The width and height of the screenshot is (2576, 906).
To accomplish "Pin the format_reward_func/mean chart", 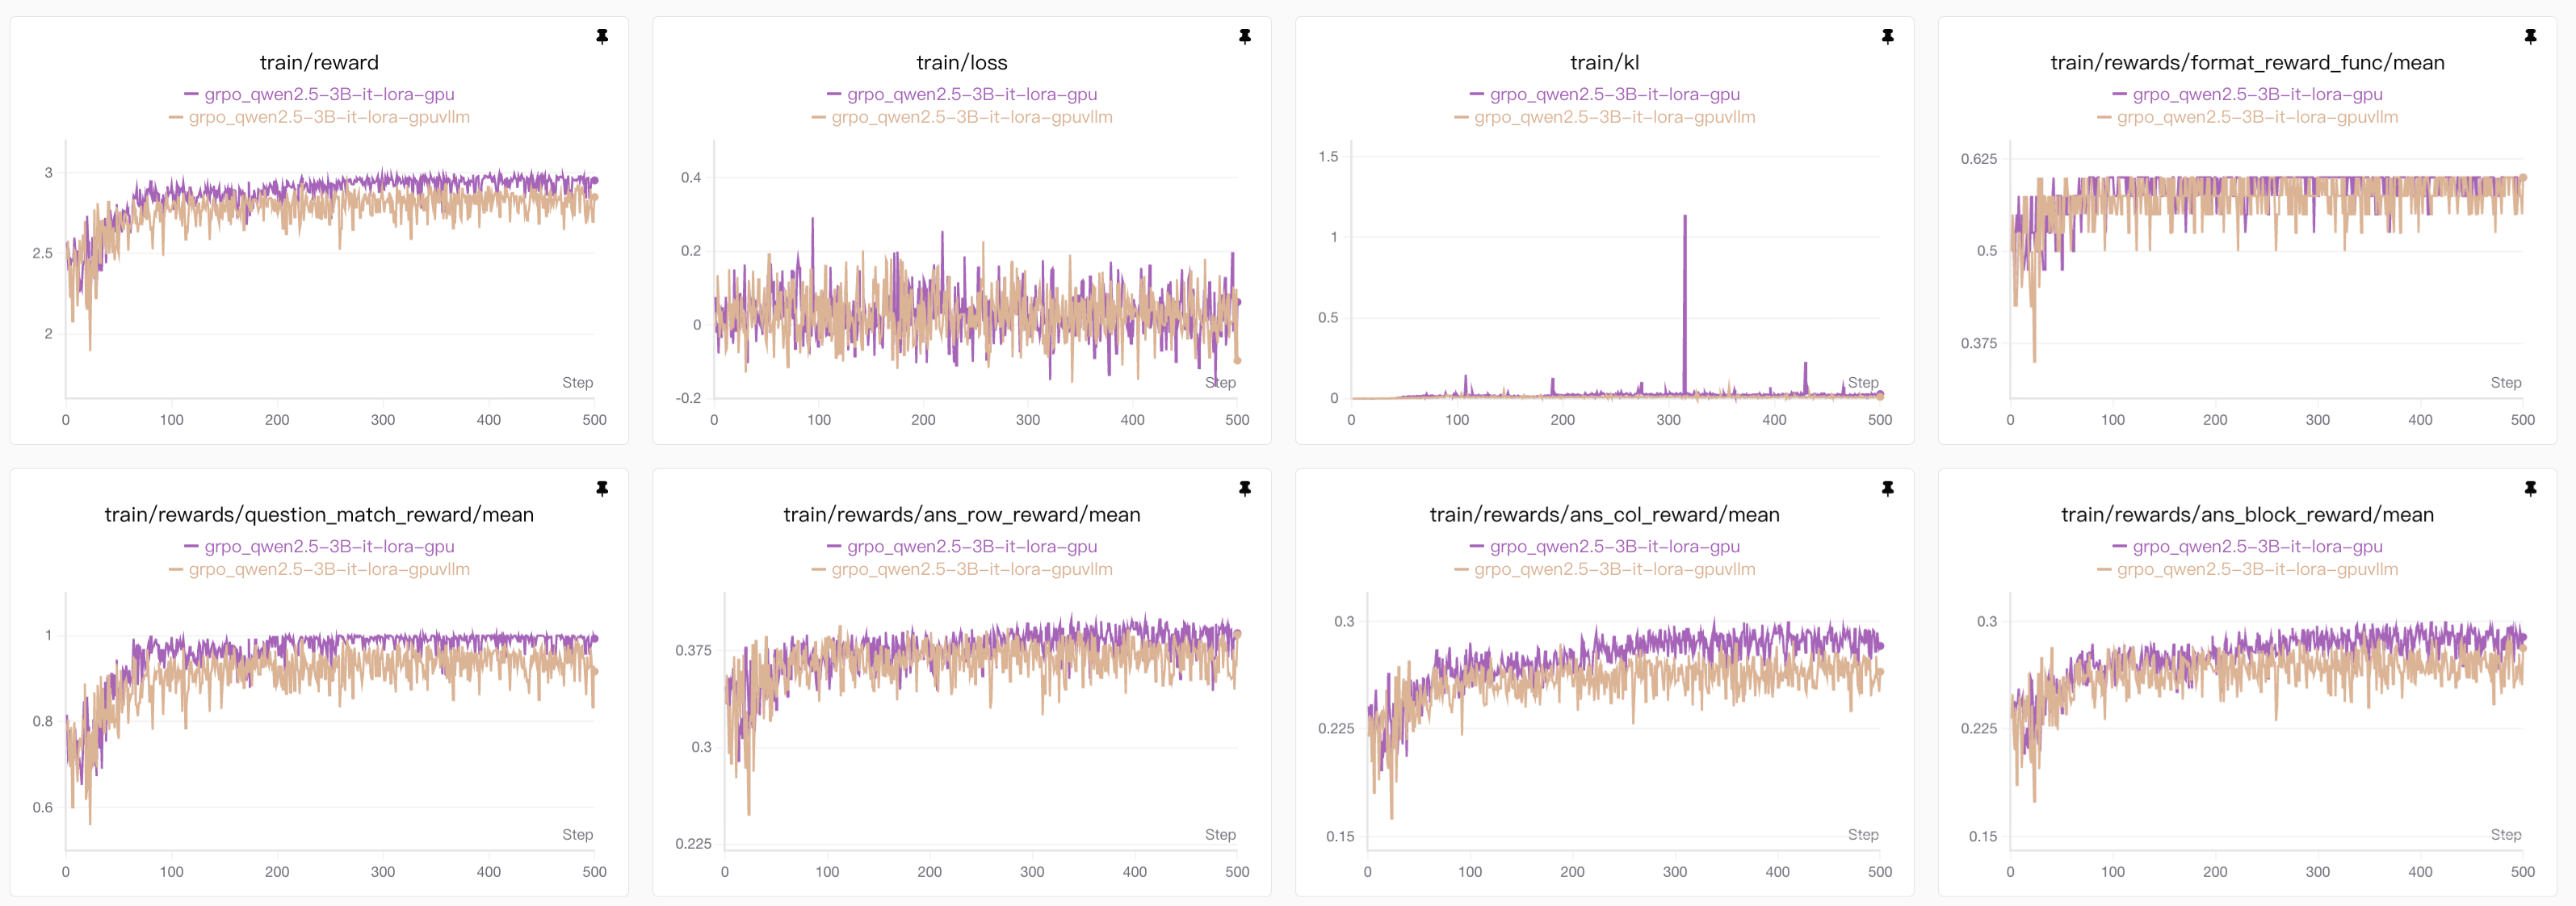I will [x=2531, y=37].
